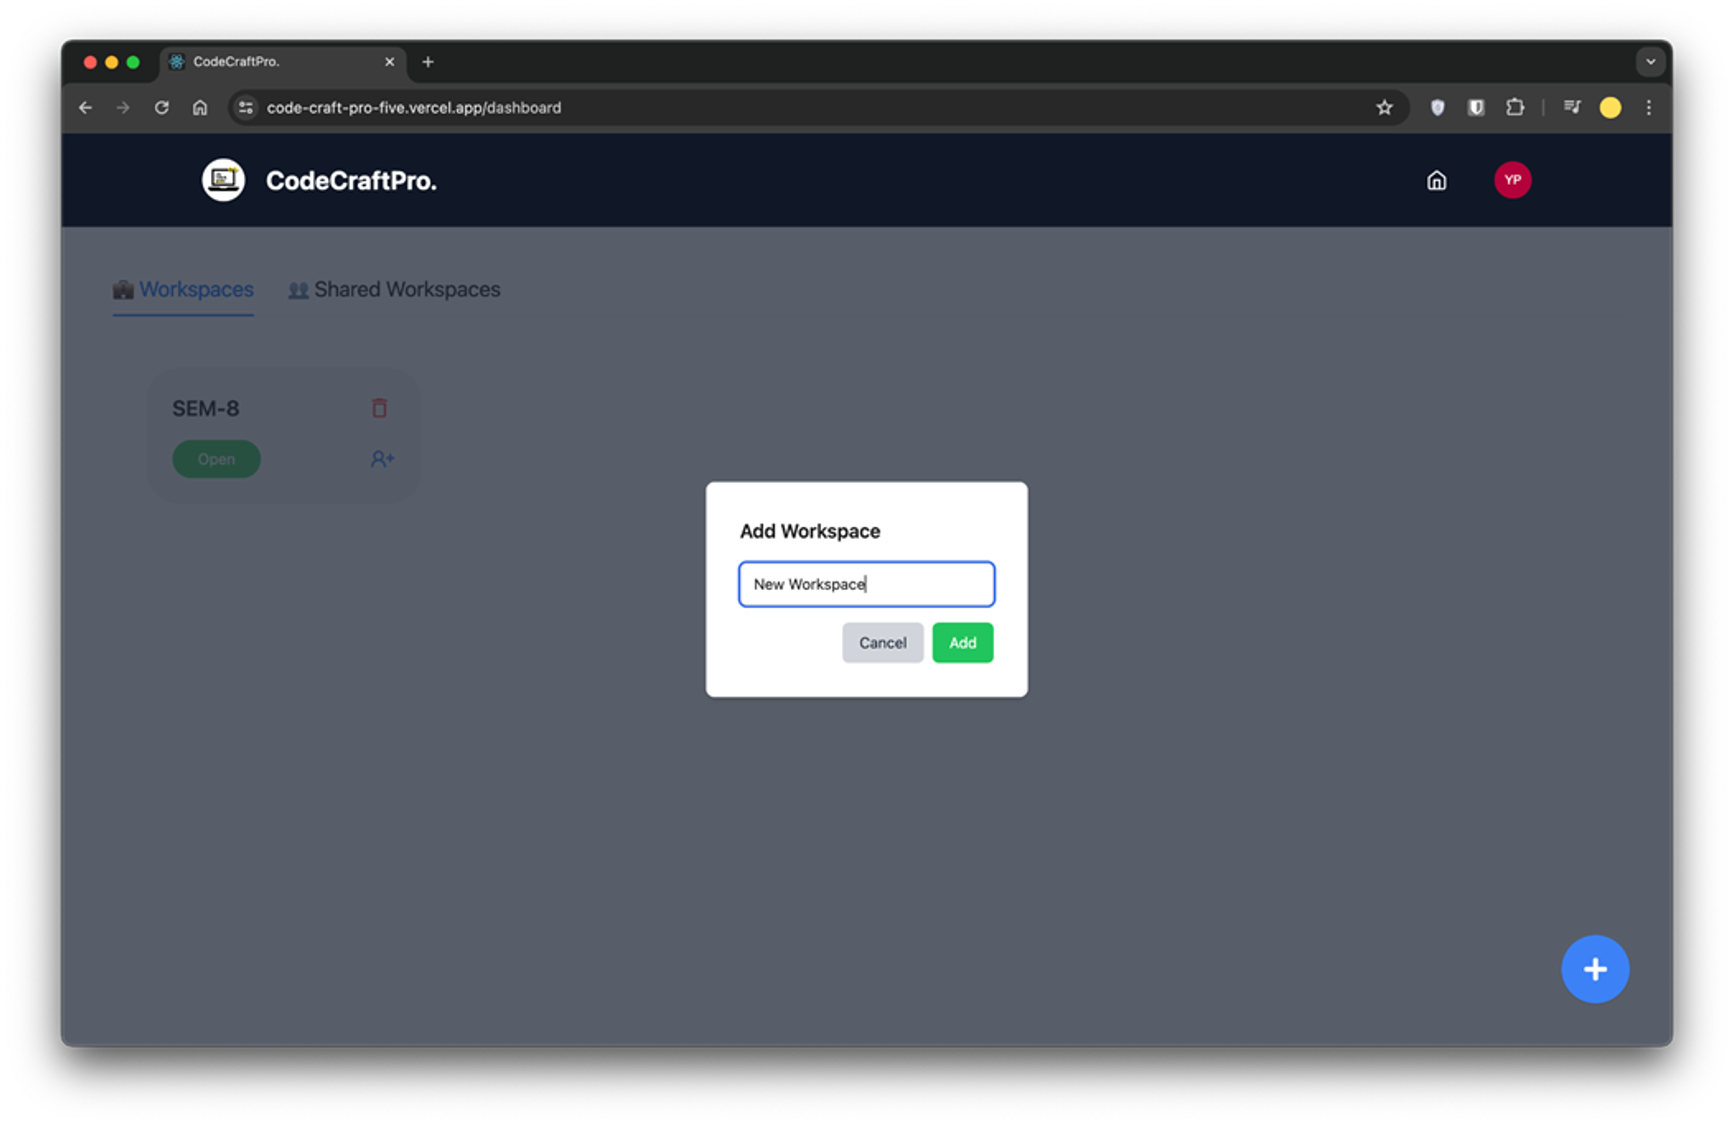The image size is (1733, 1125).
Task: Click the blue plus floating button
Action: coord(1595,969)
